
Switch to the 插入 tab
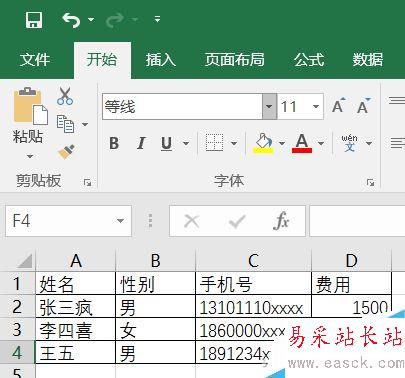(161, 60)
